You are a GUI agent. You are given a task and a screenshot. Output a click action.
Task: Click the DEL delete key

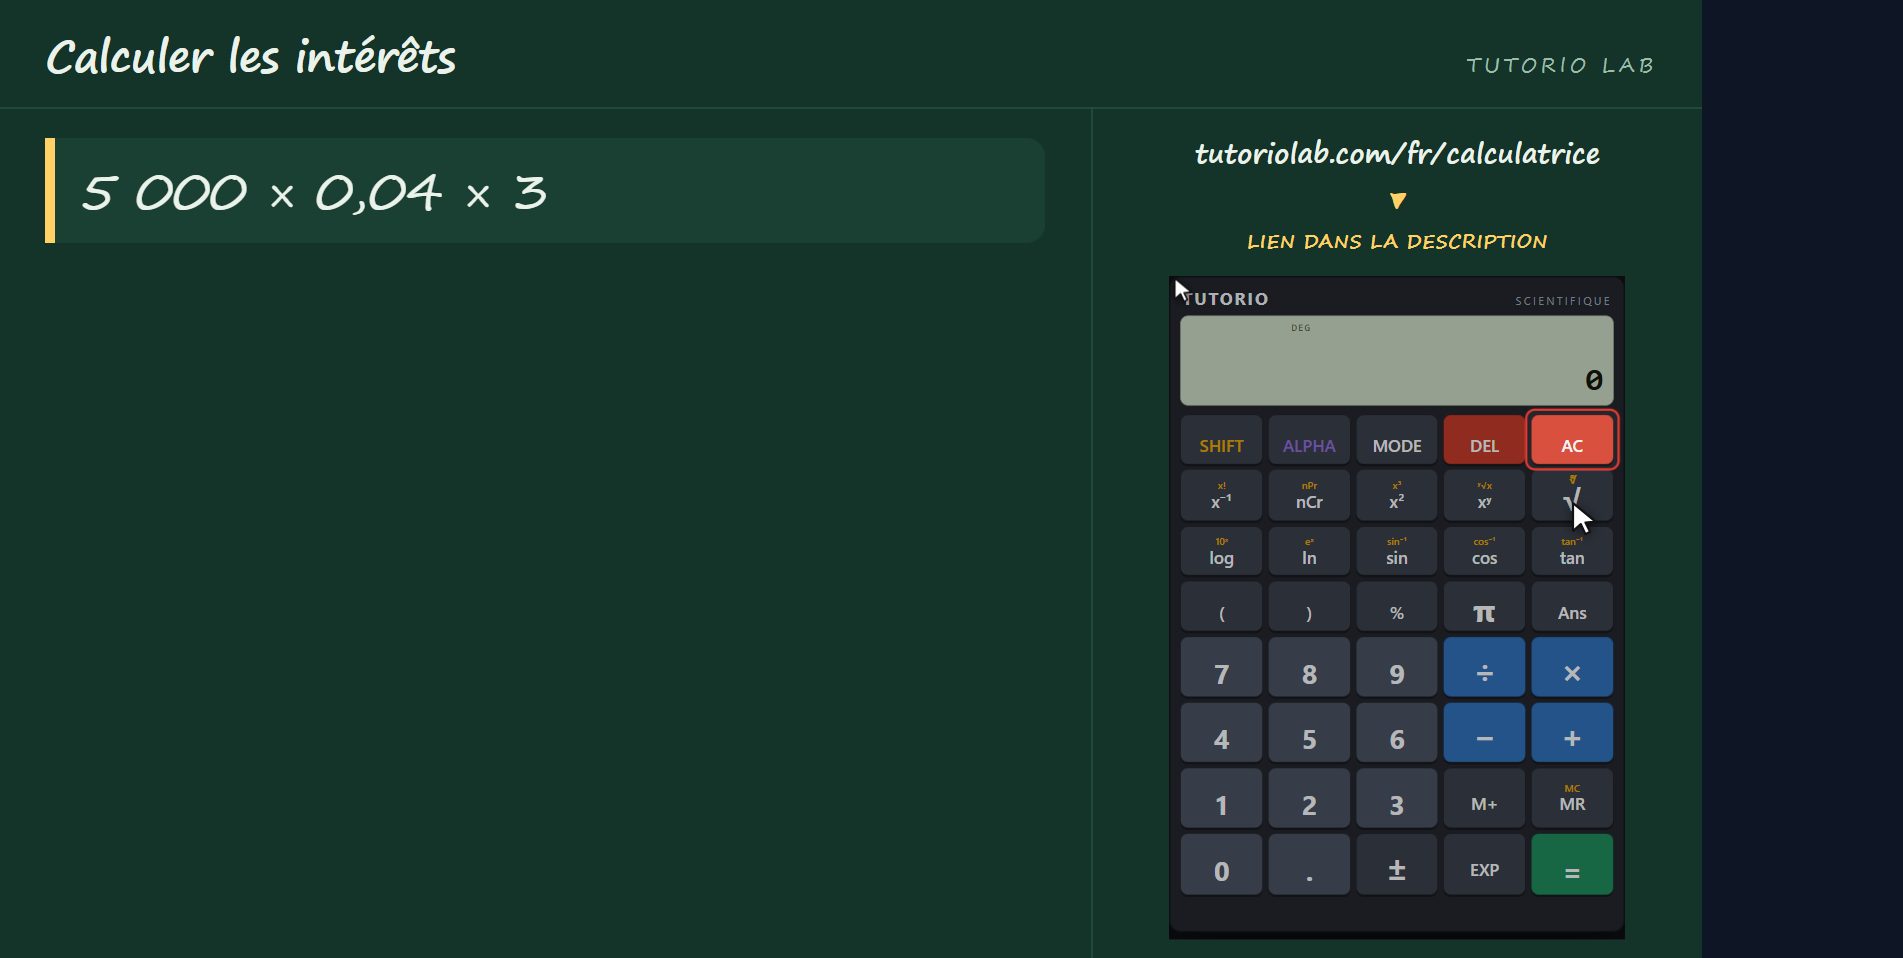click(1484, 441)
